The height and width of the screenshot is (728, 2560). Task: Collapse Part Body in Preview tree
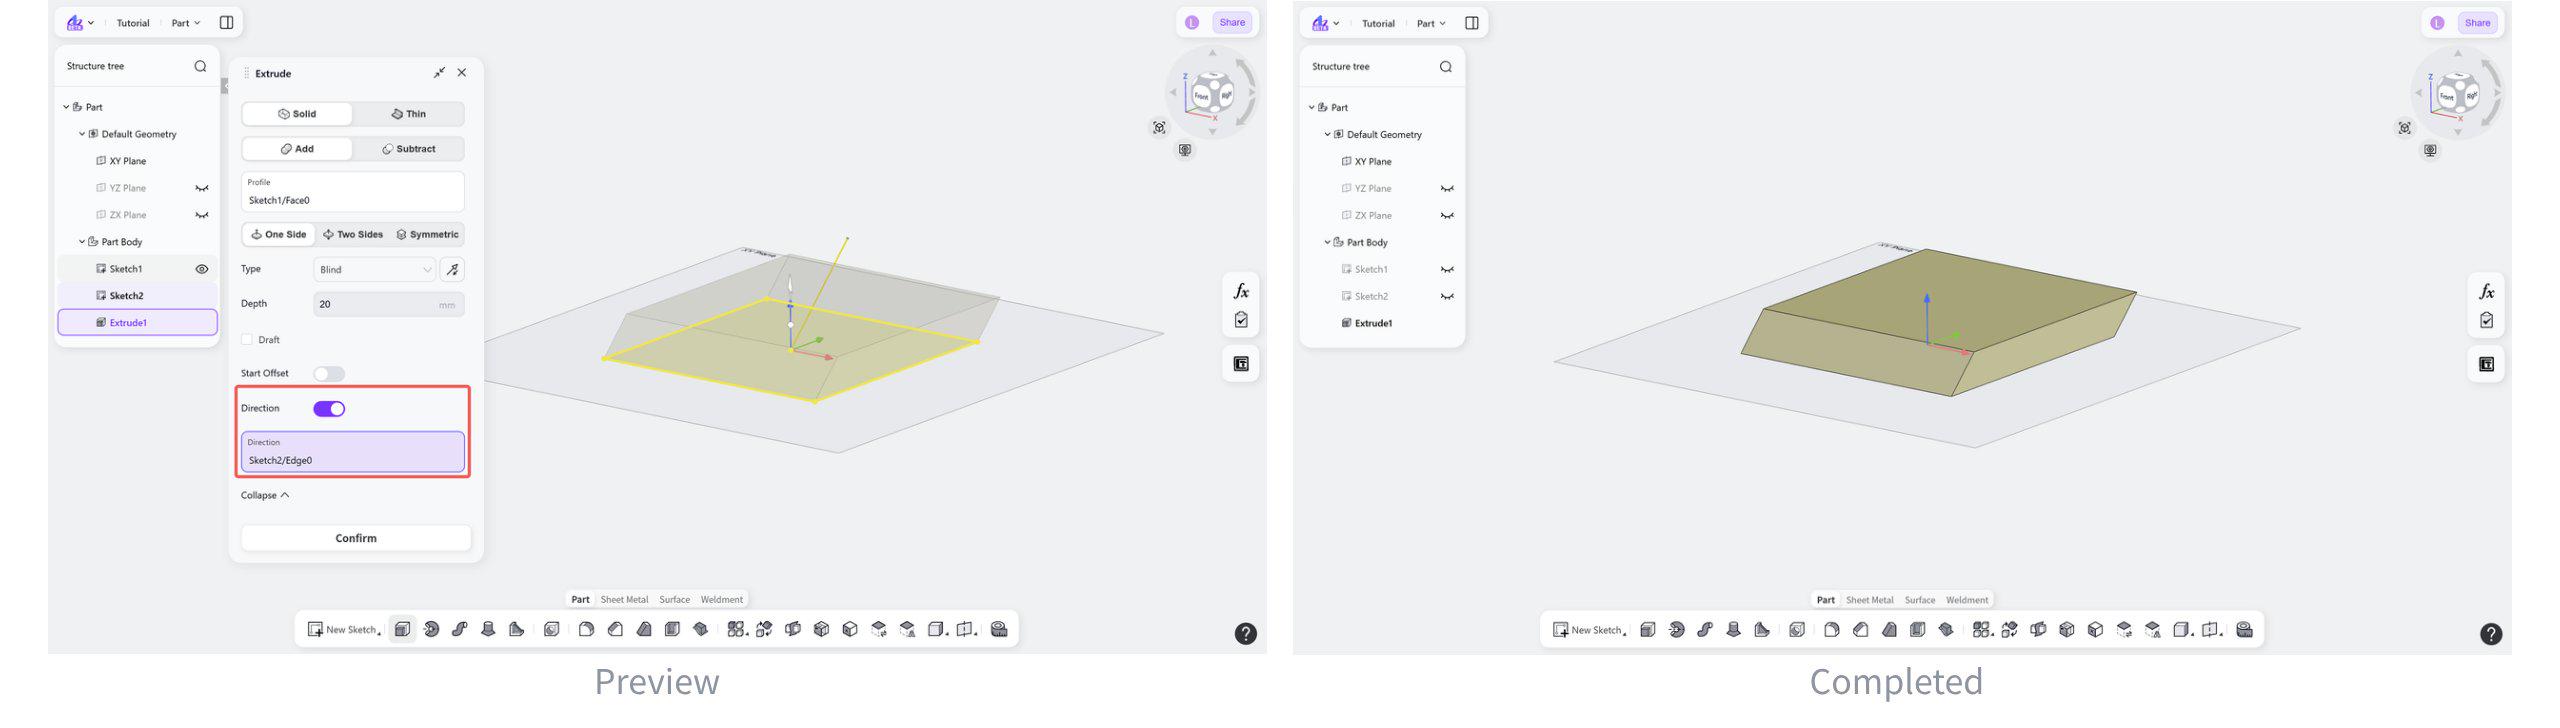coord(82,242)
